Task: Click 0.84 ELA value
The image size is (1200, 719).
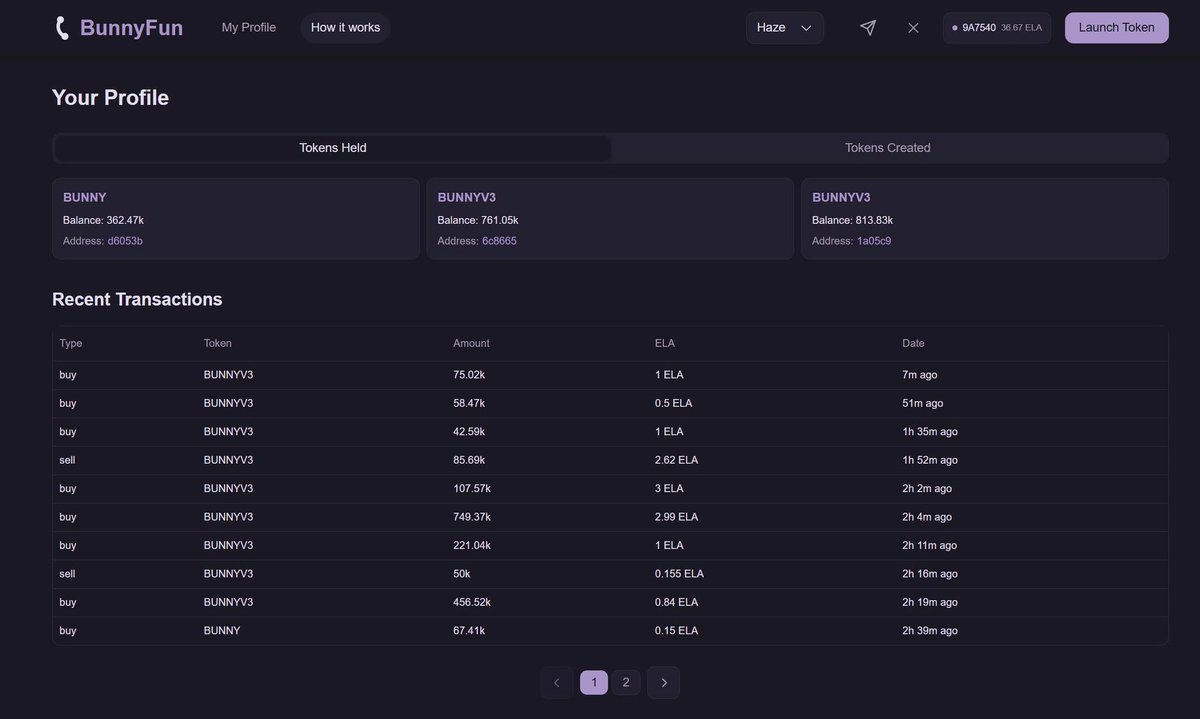Action: pyautogui.click(x=677, y=602)
